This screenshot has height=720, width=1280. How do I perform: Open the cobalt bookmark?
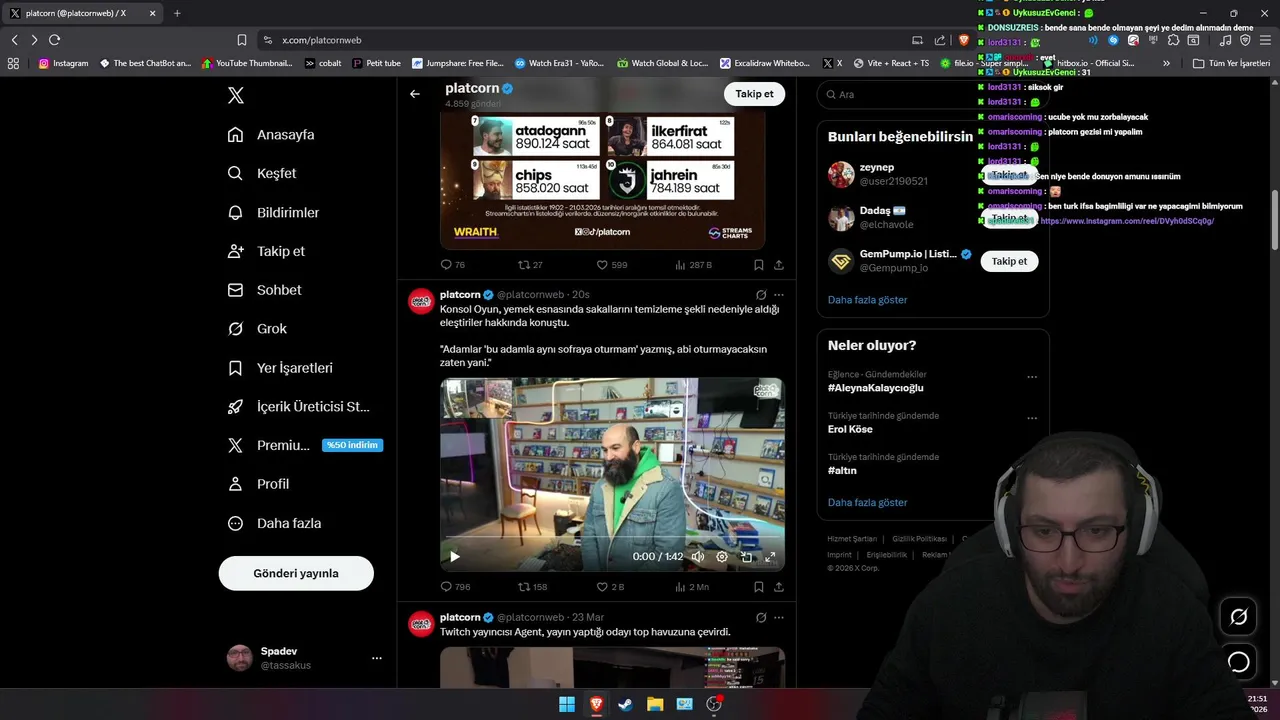[323, 63]
